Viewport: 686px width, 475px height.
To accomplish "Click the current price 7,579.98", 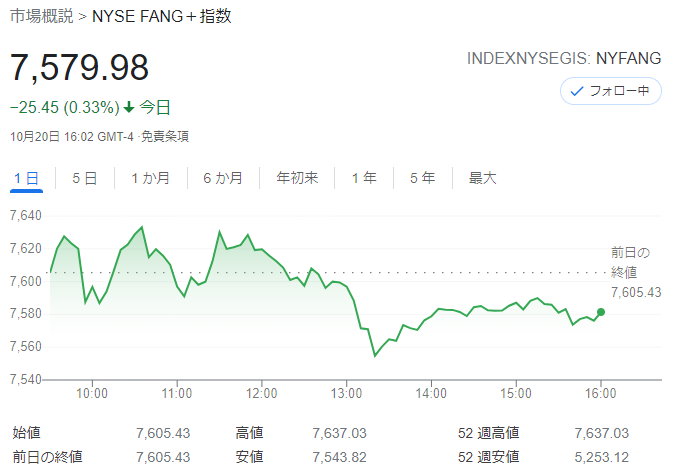I will (79, 68).
